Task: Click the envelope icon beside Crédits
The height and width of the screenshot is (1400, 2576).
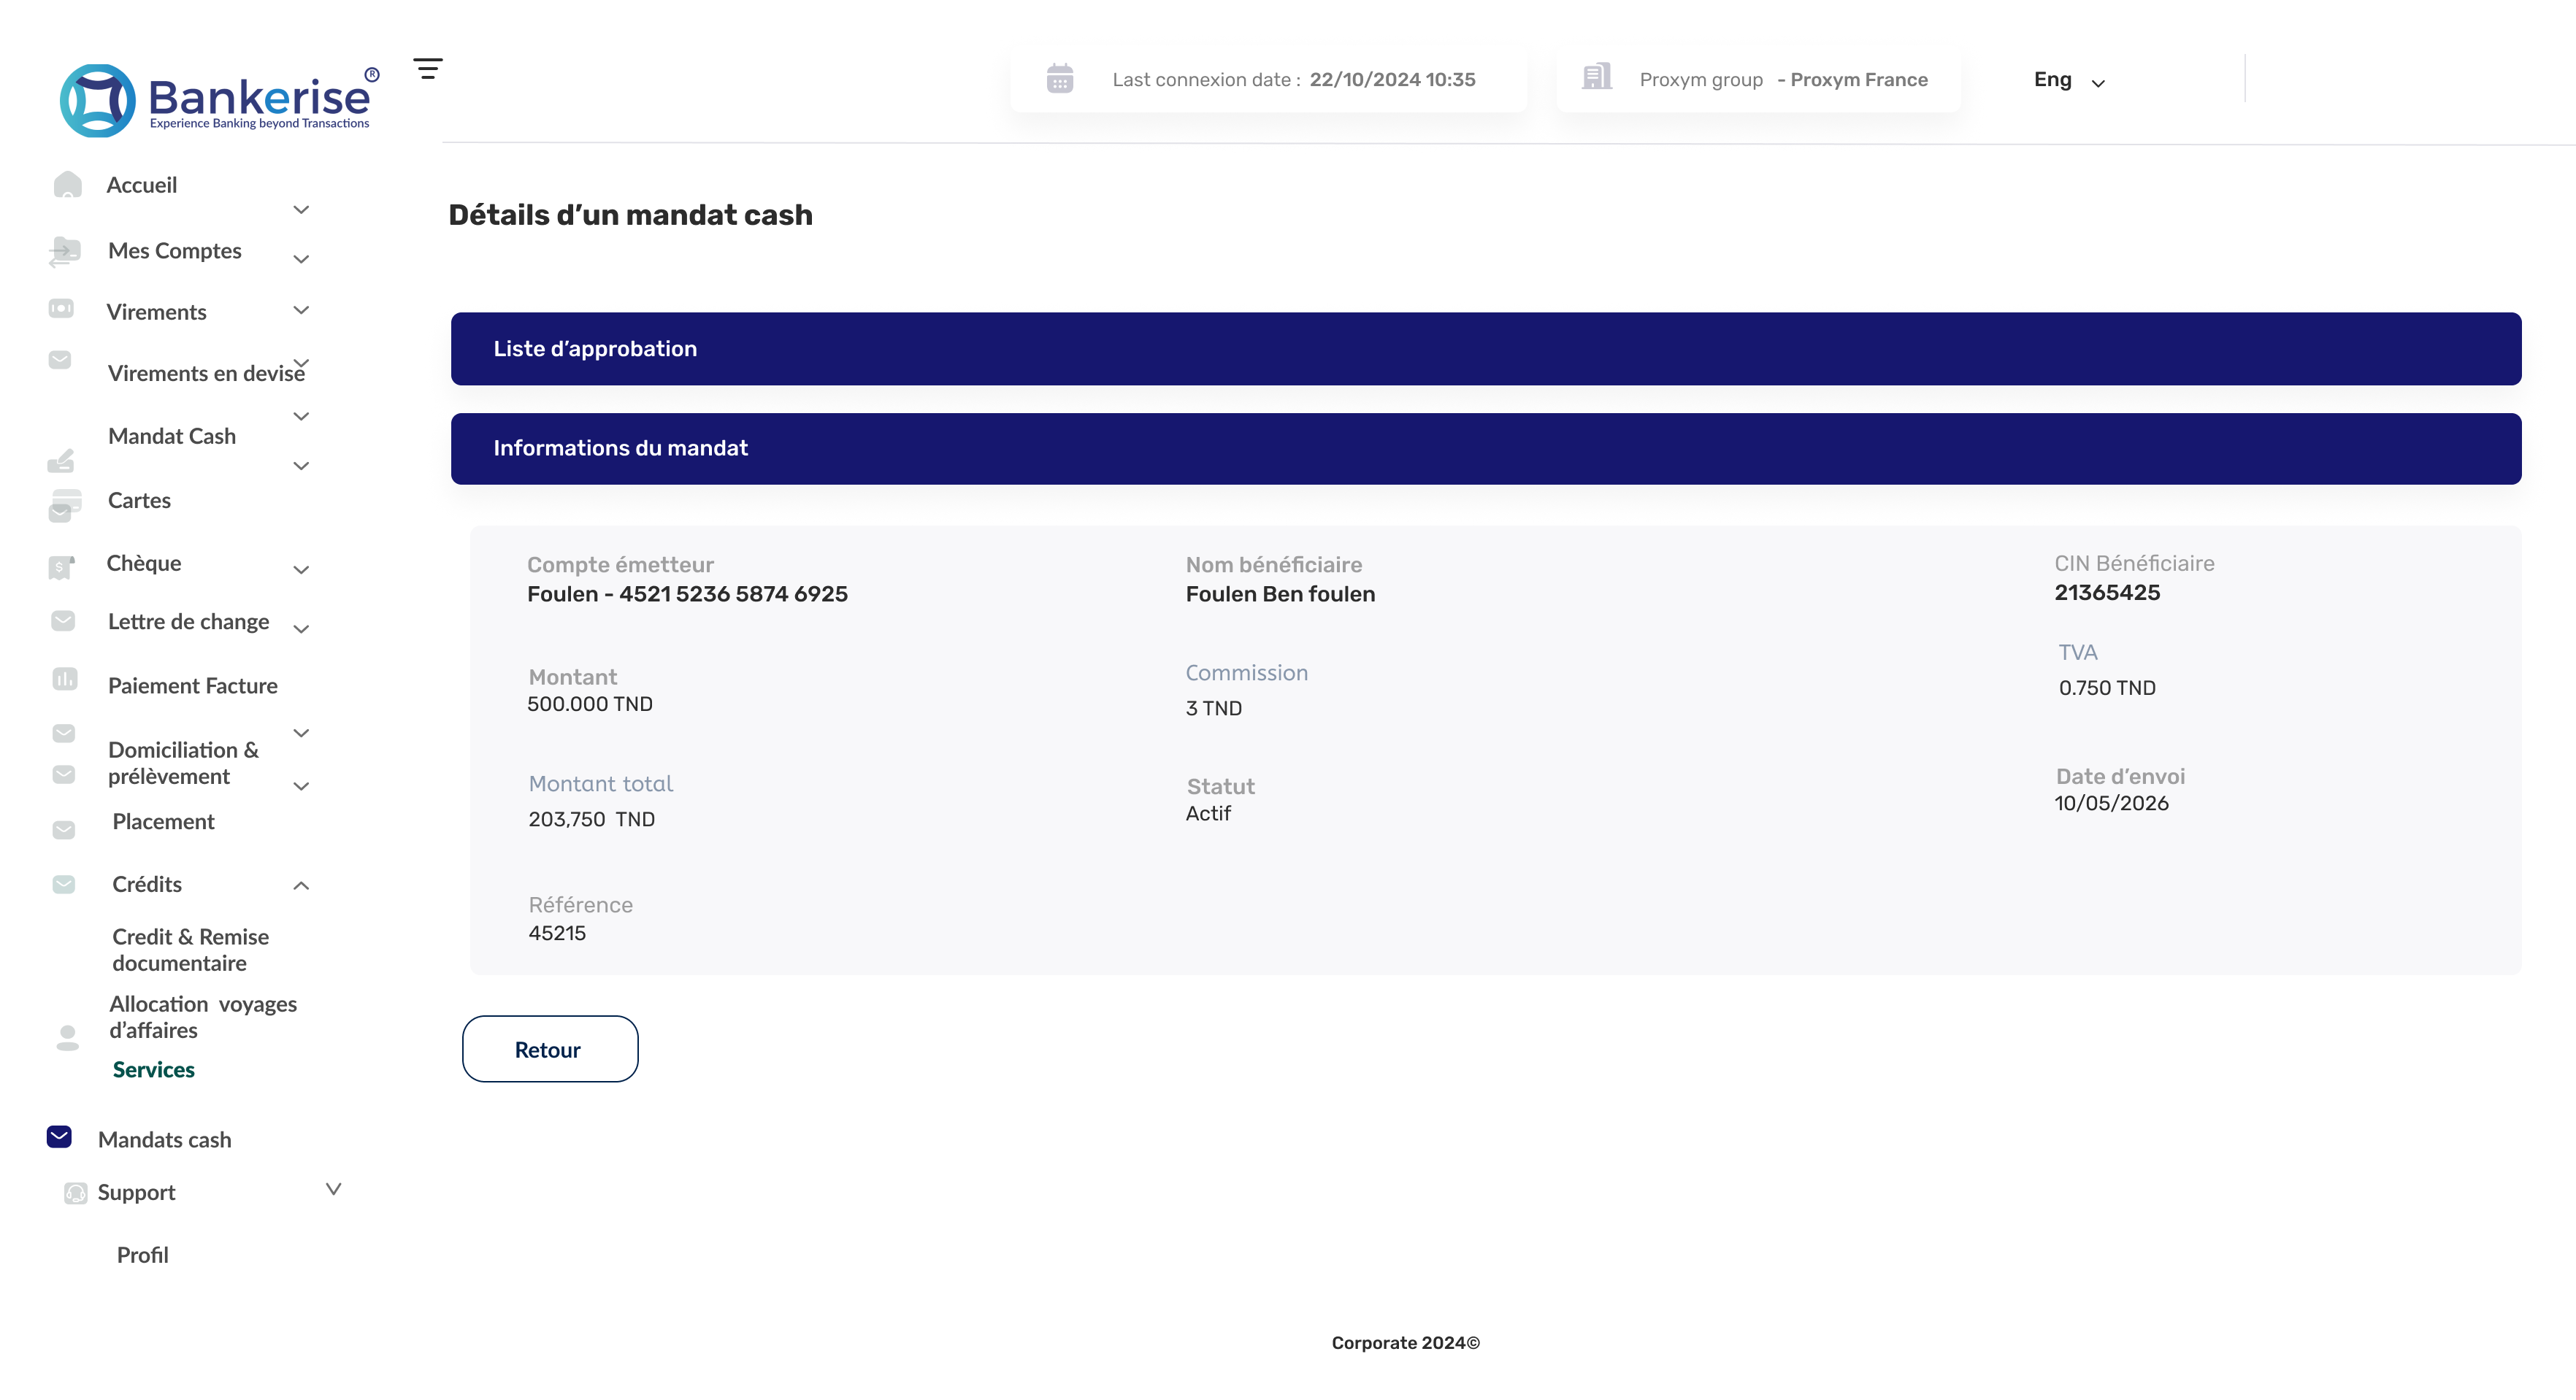Action: [x=64, y=884]
